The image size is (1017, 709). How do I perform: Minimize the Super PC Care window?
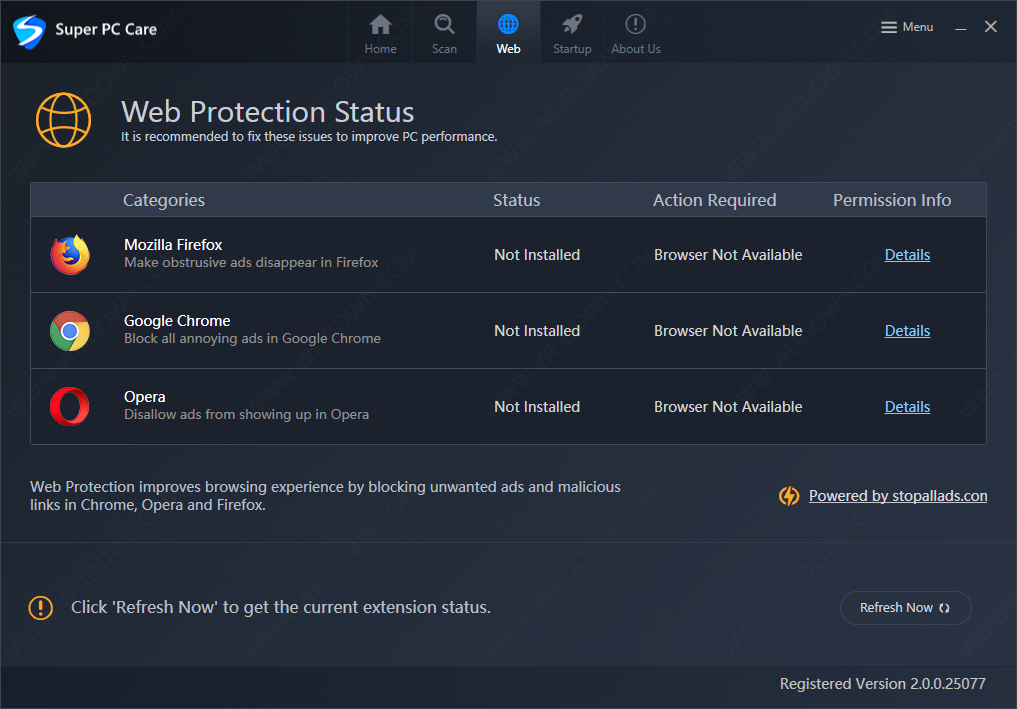pos(961,28)
